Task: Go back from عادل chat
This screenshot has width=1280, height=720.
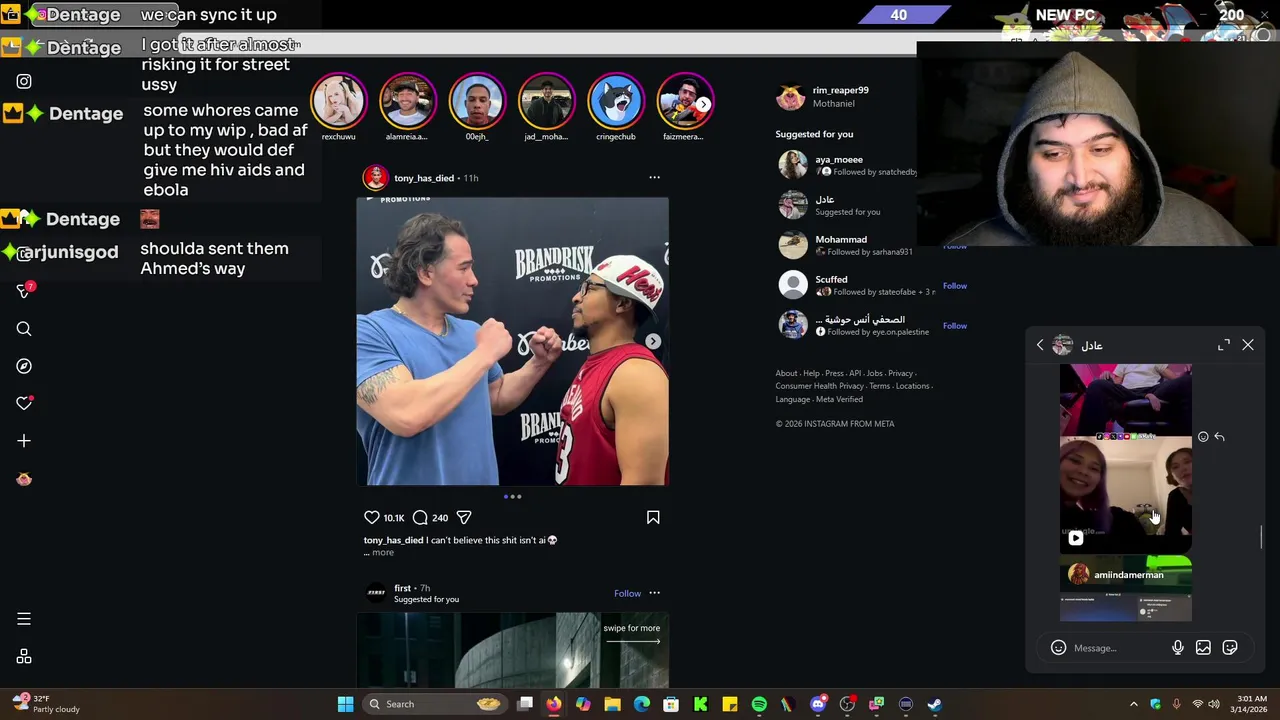Action: point(1040,345)
